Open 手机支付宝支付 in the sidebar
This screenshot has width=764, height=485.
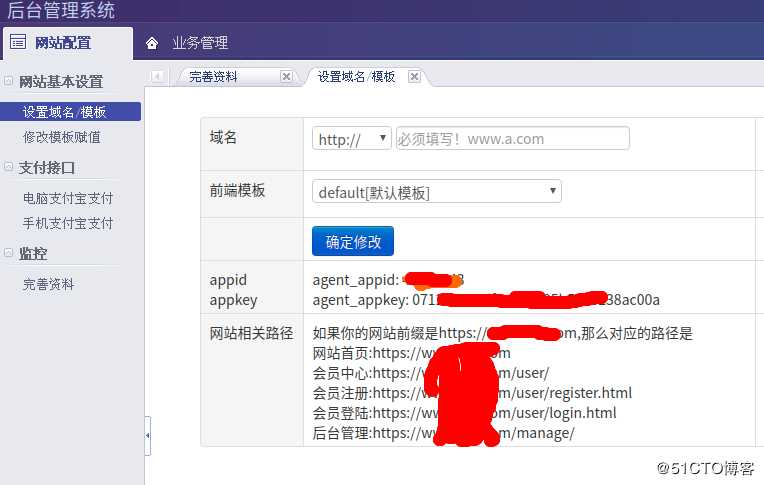(68, 223)
